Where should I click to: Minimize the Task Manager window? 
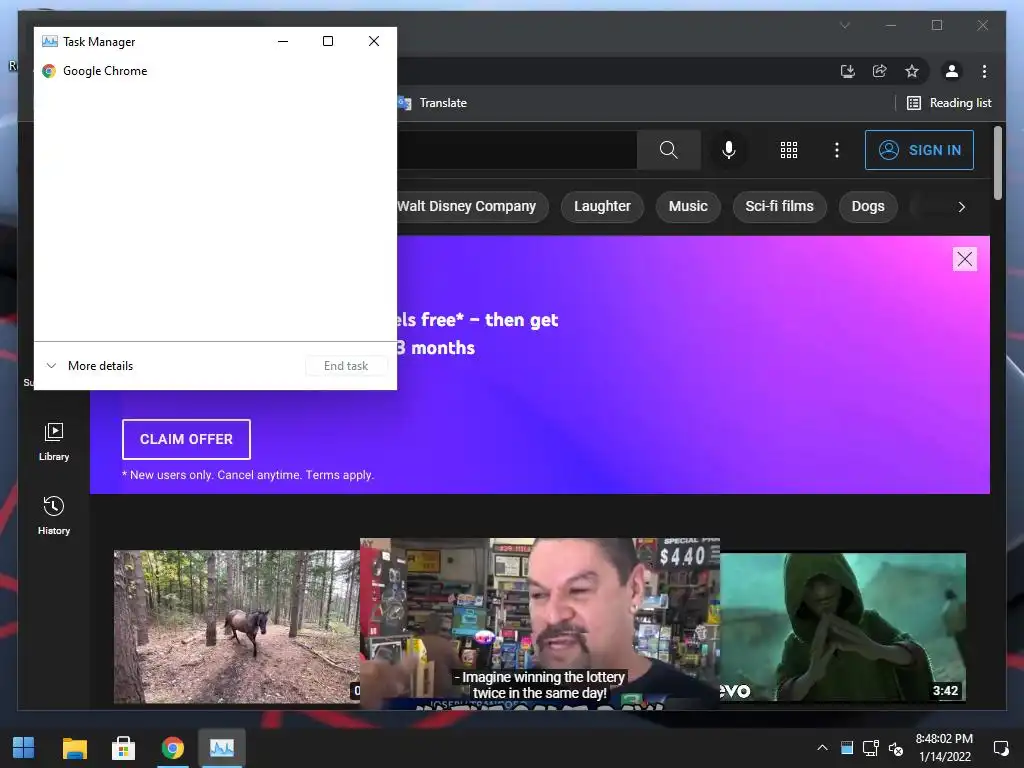tap(283, 41)
